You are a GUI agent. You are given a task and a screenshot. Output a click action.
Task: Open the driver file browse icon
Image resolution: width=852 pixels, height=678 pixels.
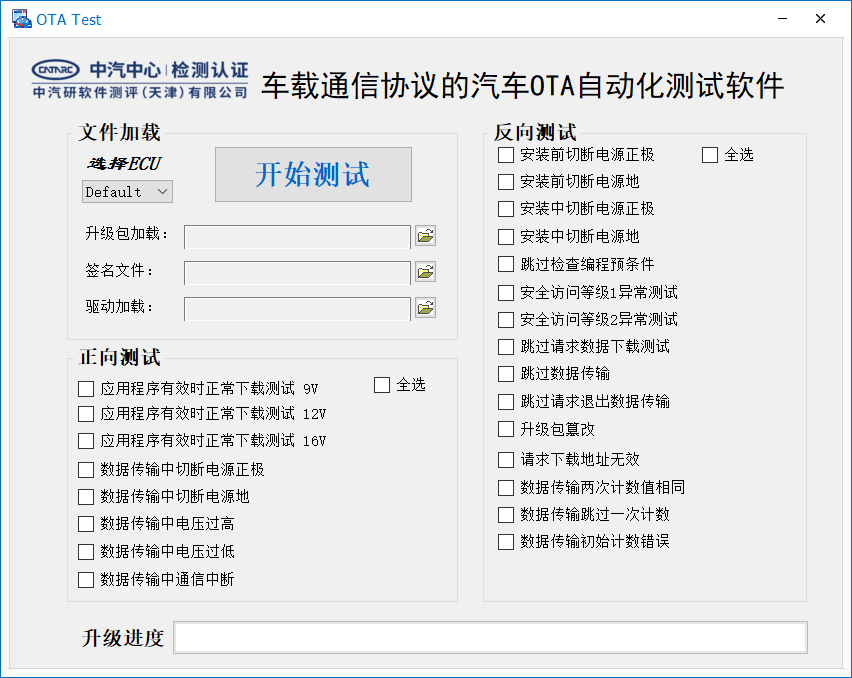click(425, 307)
